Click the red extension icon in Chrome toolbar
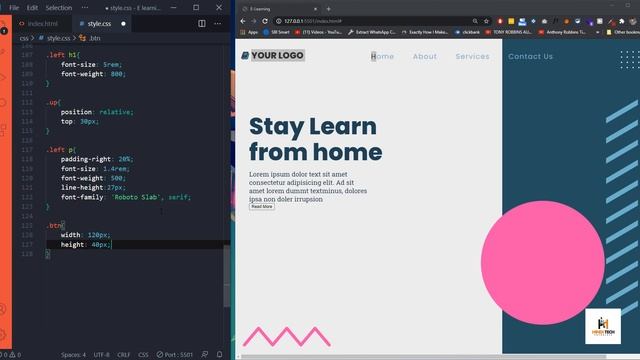Image resolution: width=640 pixels, height=360 pixels. click(x=500, y=21)
